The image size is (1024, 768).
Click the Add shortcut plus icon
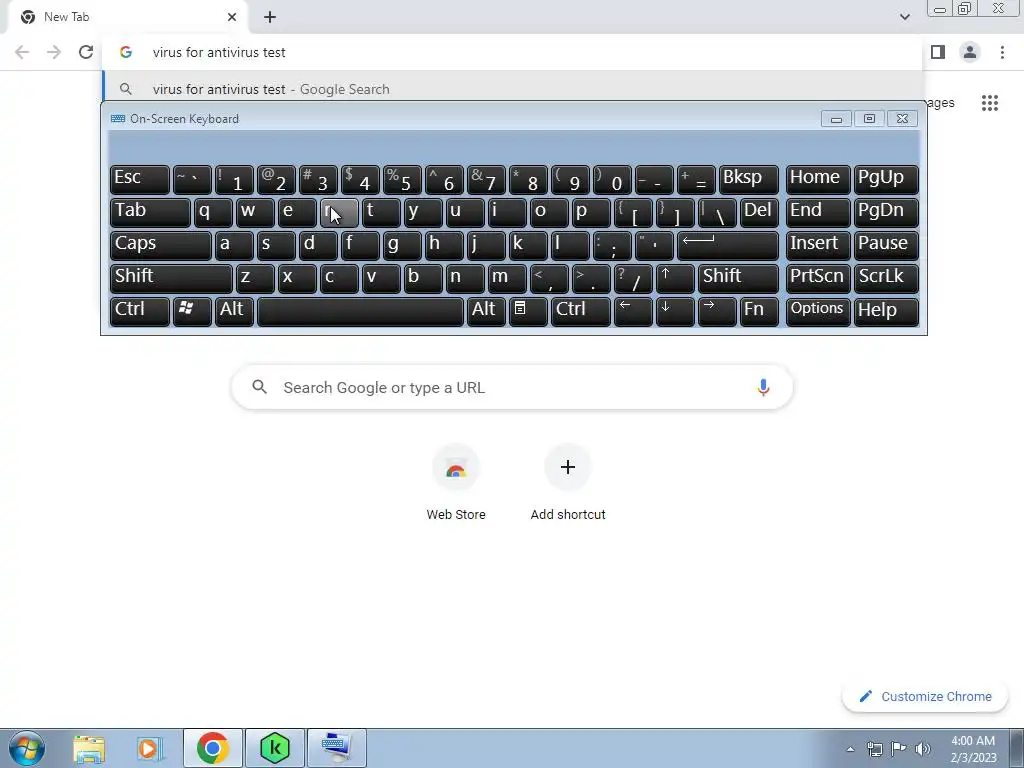click(568, 467)
